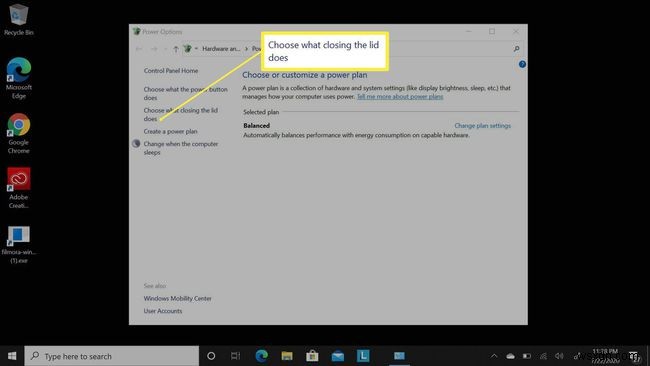650x366 pixels.
Task: Open Microsoft Store from the taskbar
Action: coord(312,356)
